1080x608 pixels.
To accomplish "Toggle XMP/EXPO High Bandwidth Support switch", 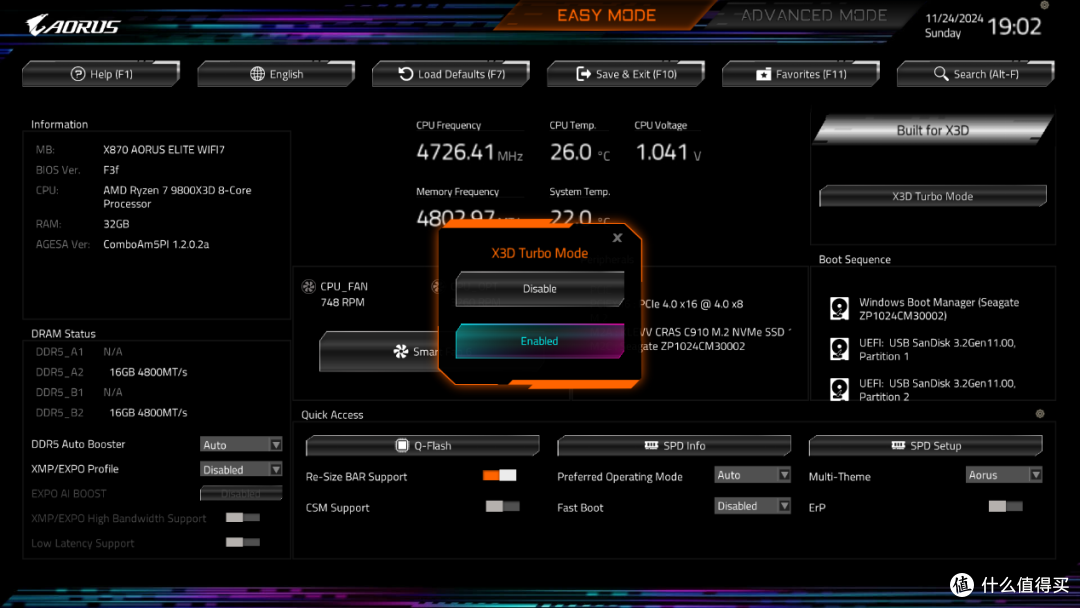I will (242, 517).
